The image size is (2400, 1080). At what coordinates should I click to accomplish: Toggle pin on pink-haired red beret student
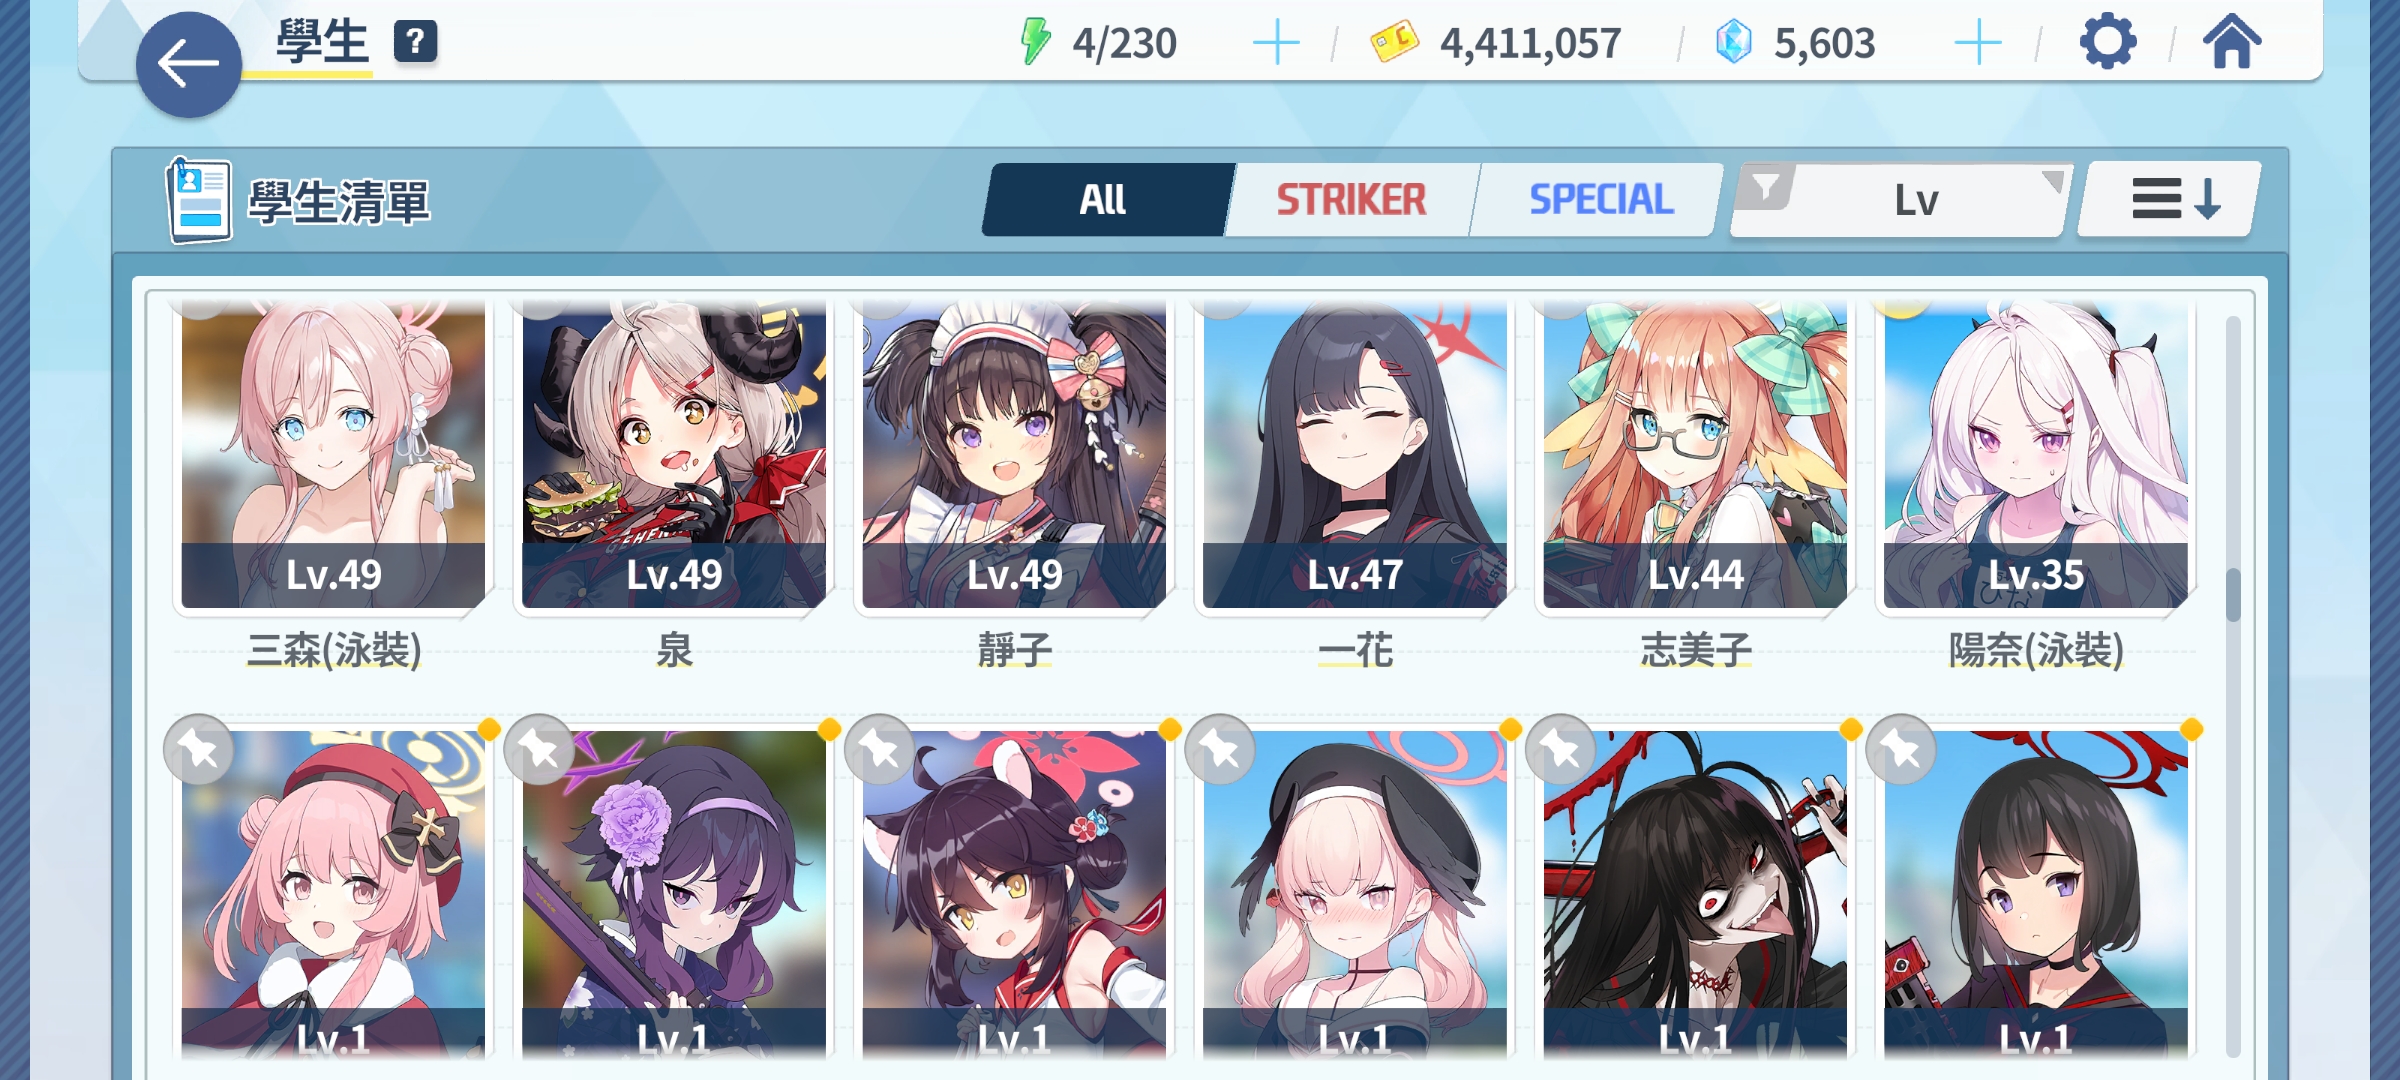pyautogui.click(x=199, y=750)
